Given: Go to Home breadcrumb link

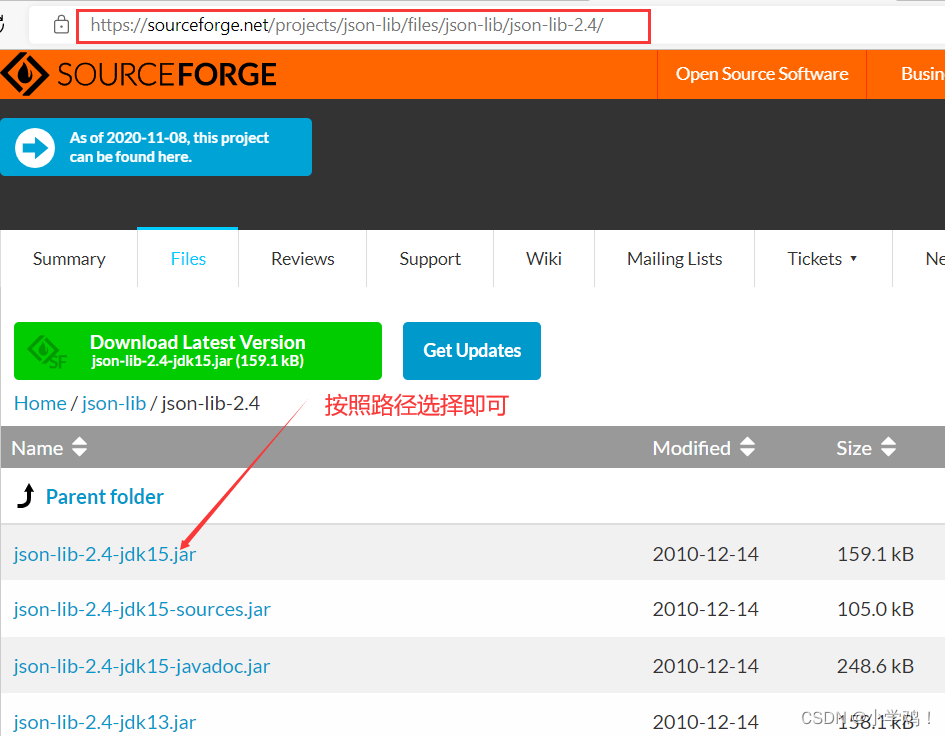Looking at the screenshot, I should (x=40, y=403).
